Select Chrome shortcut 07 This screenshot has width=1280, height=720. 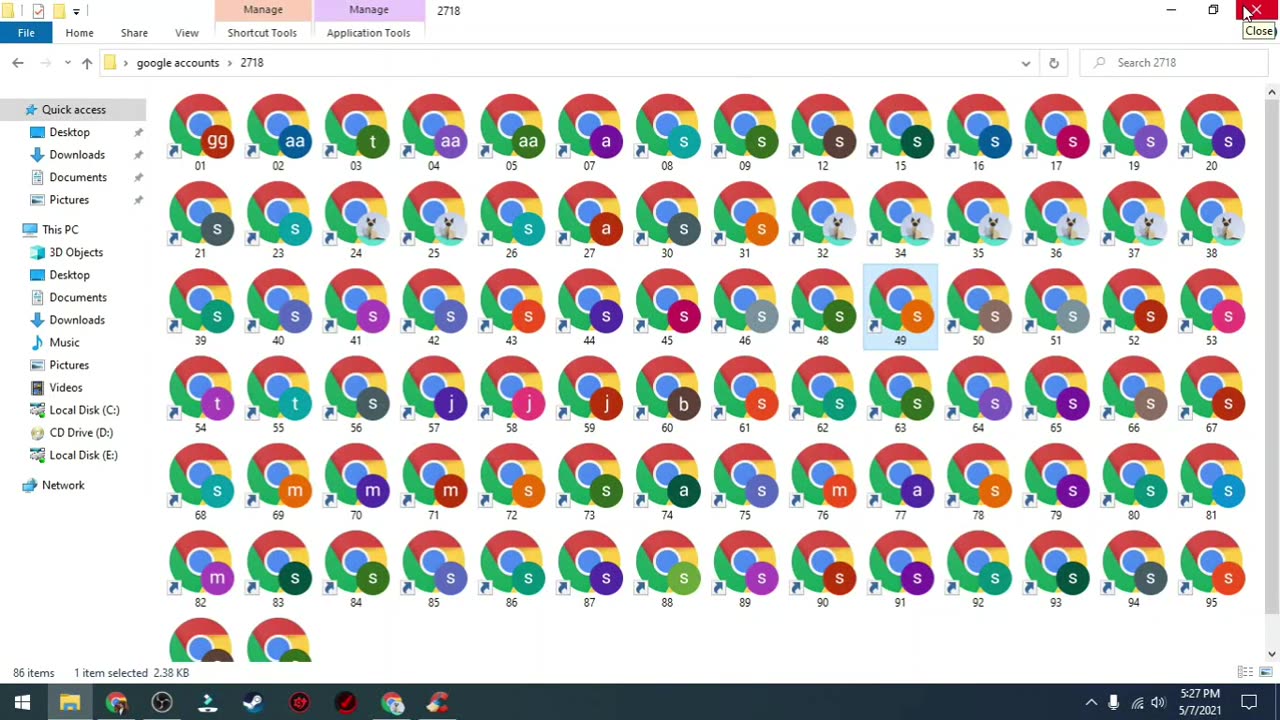590,132
